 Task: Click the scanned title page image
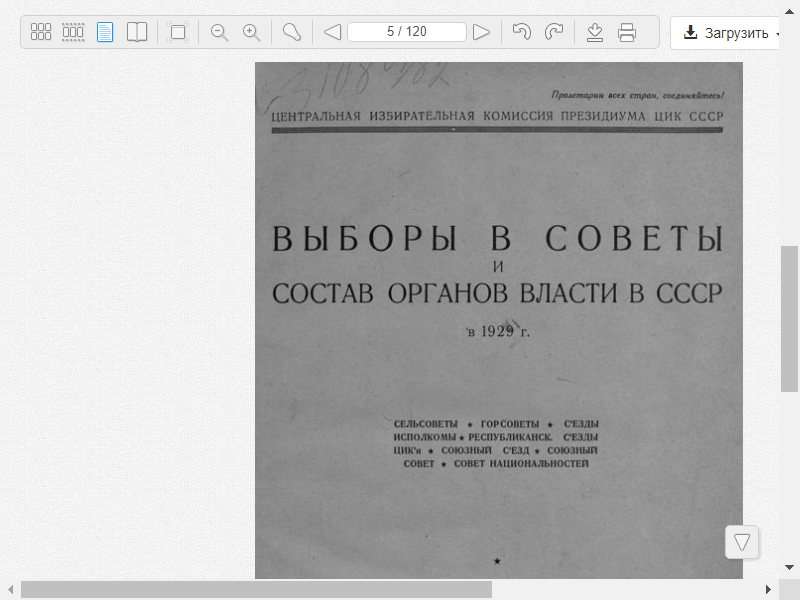(x=498, y=320)
